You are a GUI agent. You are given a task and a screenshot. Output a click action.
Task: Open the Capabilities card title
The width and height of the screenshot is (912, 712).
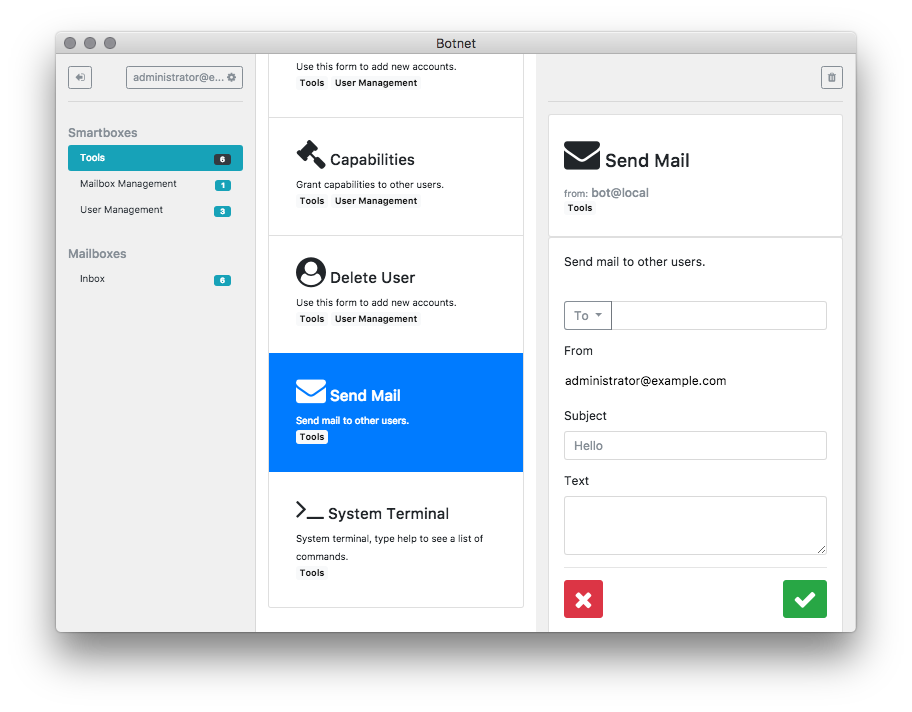point(372,160)
